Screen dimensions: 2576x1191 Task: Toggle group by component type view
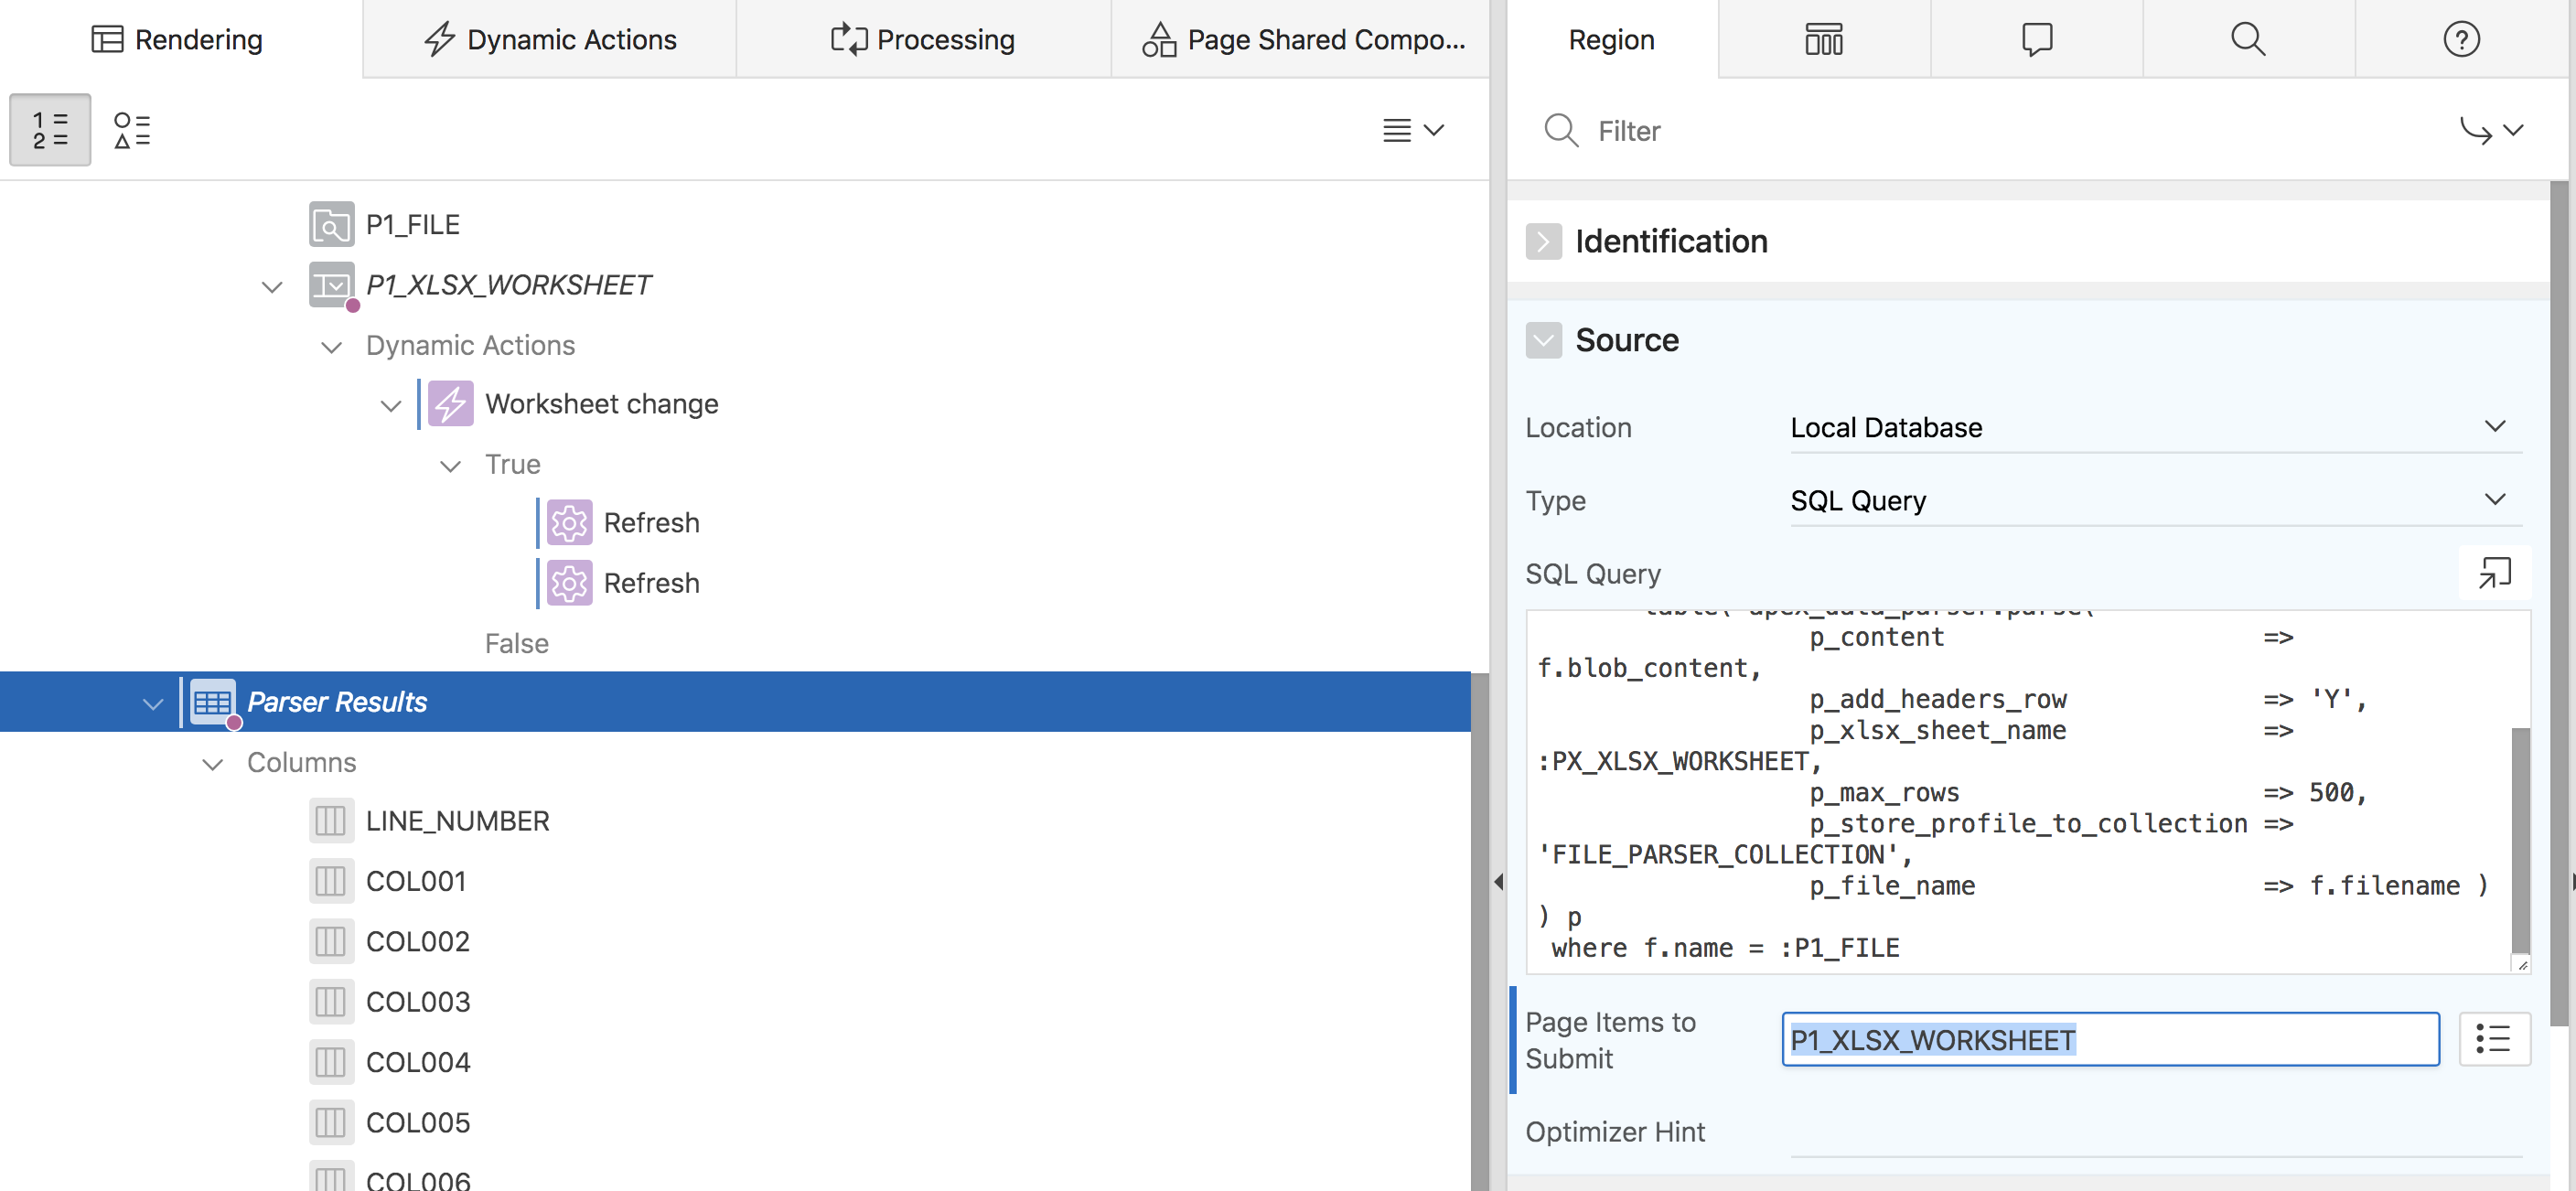[x=132, y=130]
